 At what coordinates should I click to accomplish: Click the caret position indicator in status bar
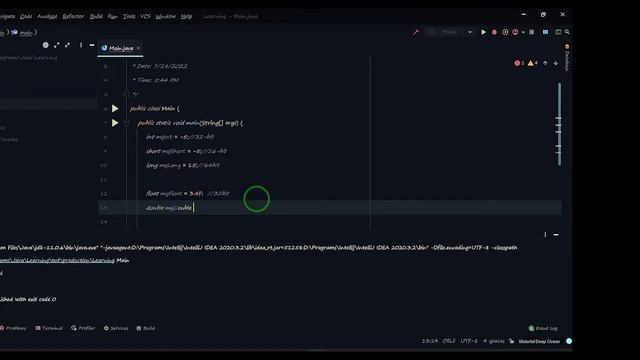pyautogui.click(x=429, y=341)
